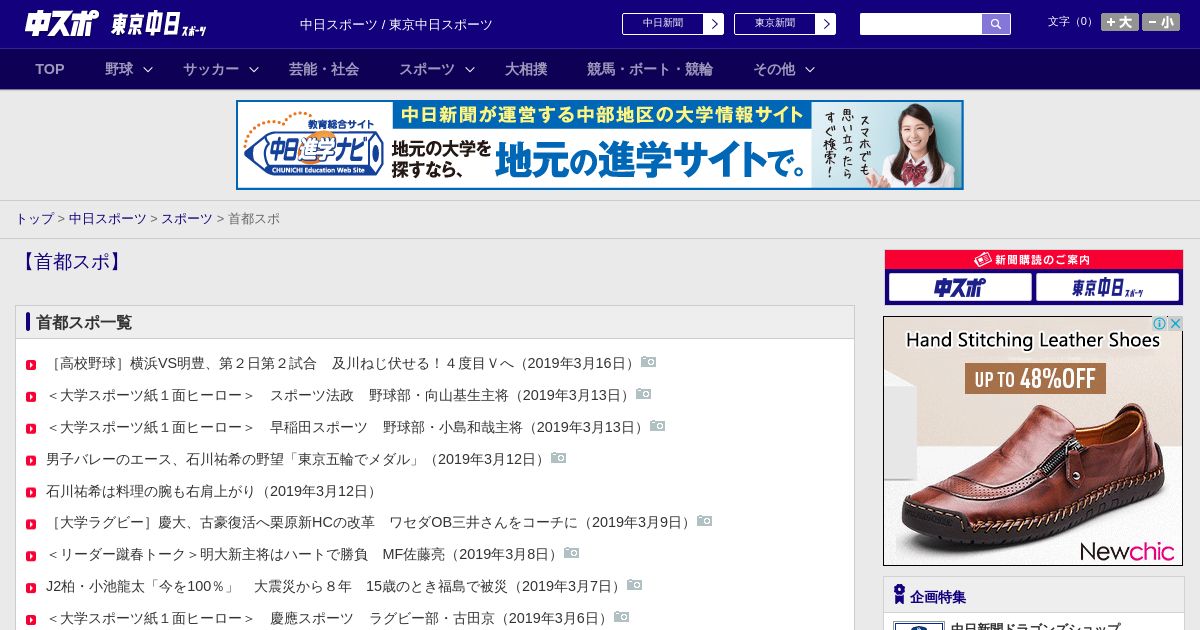Click the 東京中日スポーツ logo in header

tap(159, 24)
